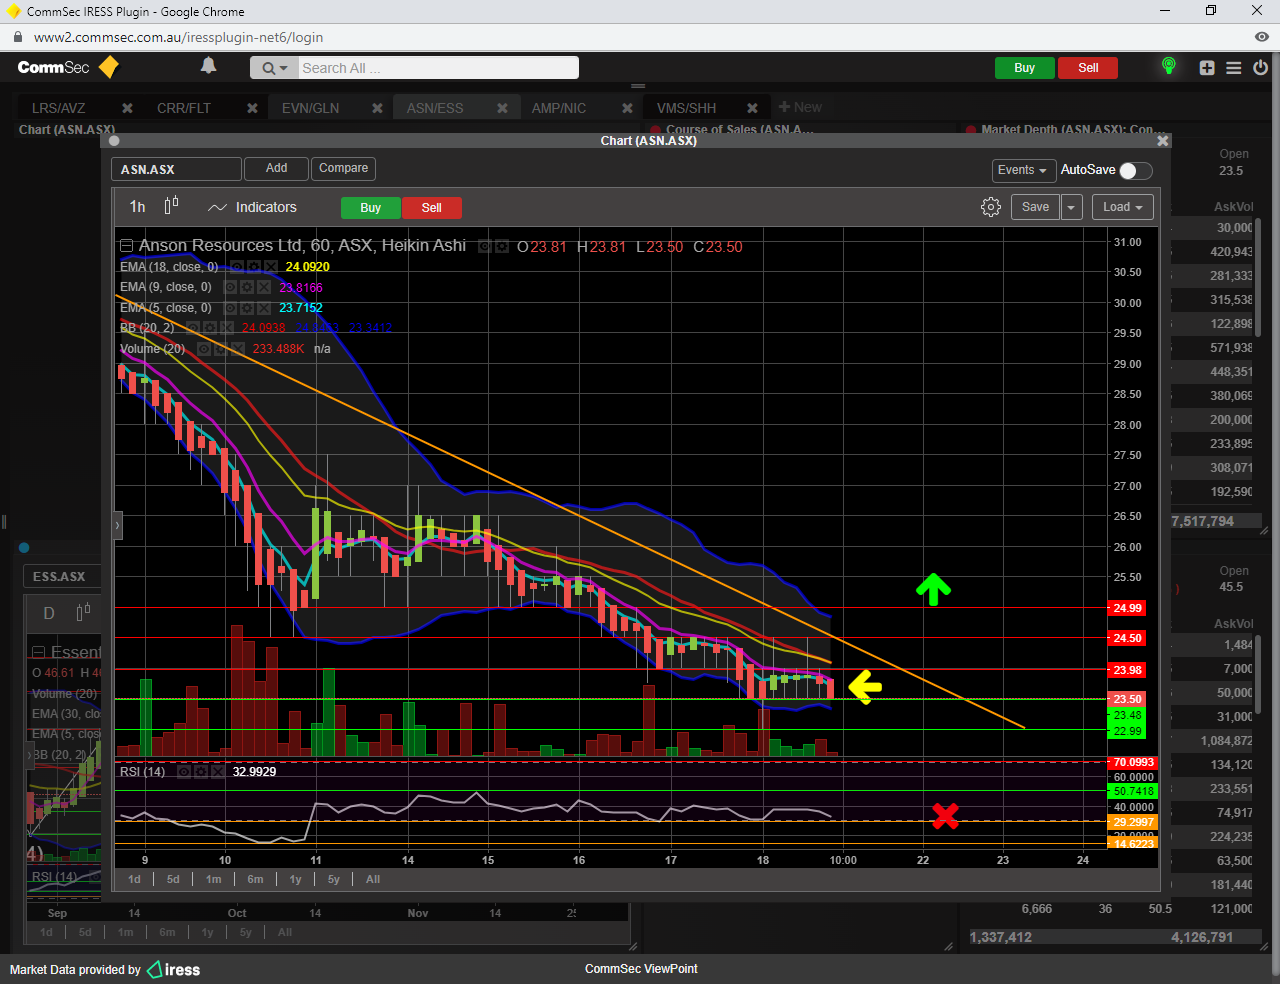Open the hamburger menu in CommSec header
This screenshot has width=1280, height=984.
pyautogui.click(x=1234, y=68)
